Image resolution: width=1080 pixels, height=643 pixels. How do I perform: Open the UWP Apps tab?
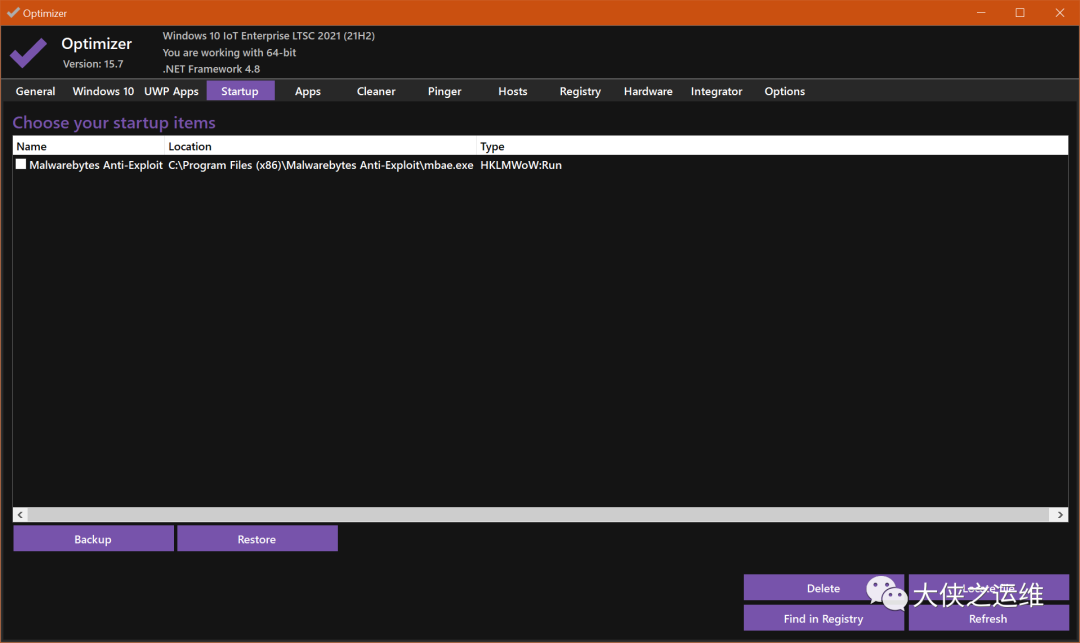[x=172, y=91]
